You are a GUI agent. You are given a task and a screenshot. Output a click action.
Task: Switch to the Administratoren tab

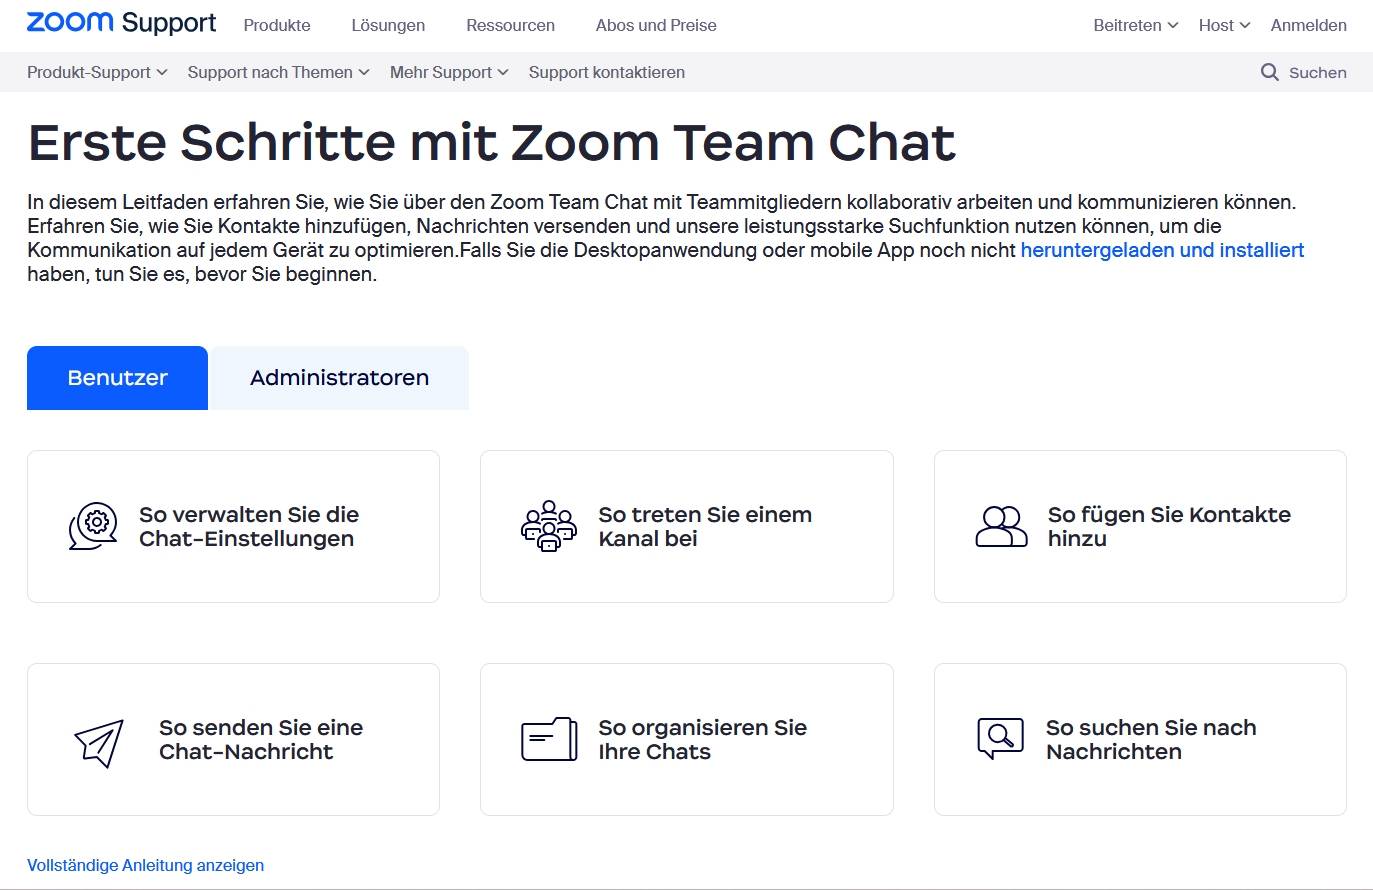click(339, 378)
